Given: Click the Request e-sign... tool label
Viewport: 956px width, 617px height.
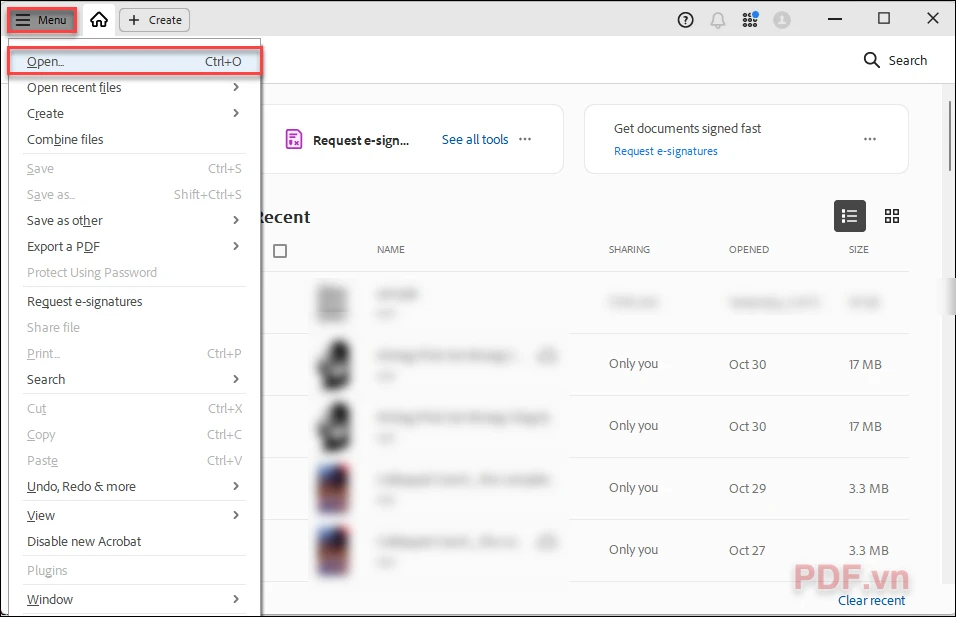Looking at the screenshot, I should (361, 141).
